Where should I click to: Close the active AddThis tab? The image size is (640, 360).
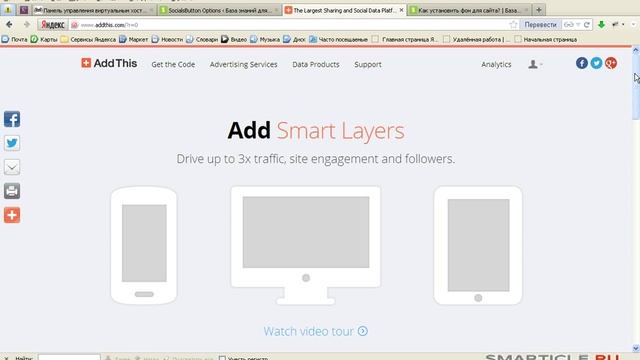tap(401, 10)
